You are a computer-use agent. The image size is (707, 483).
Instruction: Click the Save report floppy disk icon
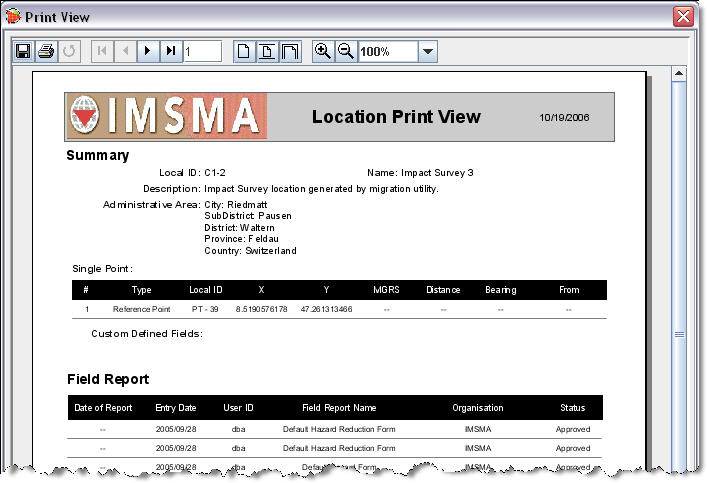click(x=23, y=51)
